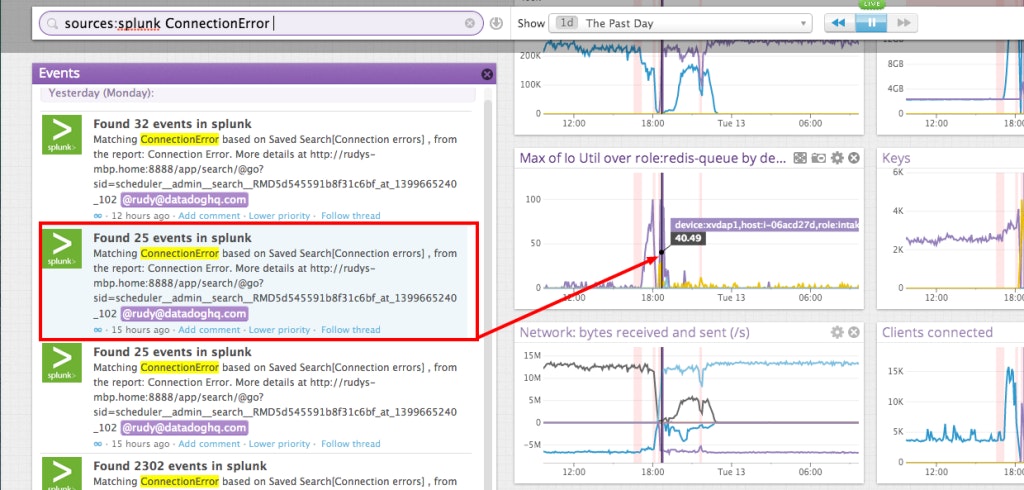Click the Events list vertical scrollbar
This screenshot has height=490, width=1024.
488,280
